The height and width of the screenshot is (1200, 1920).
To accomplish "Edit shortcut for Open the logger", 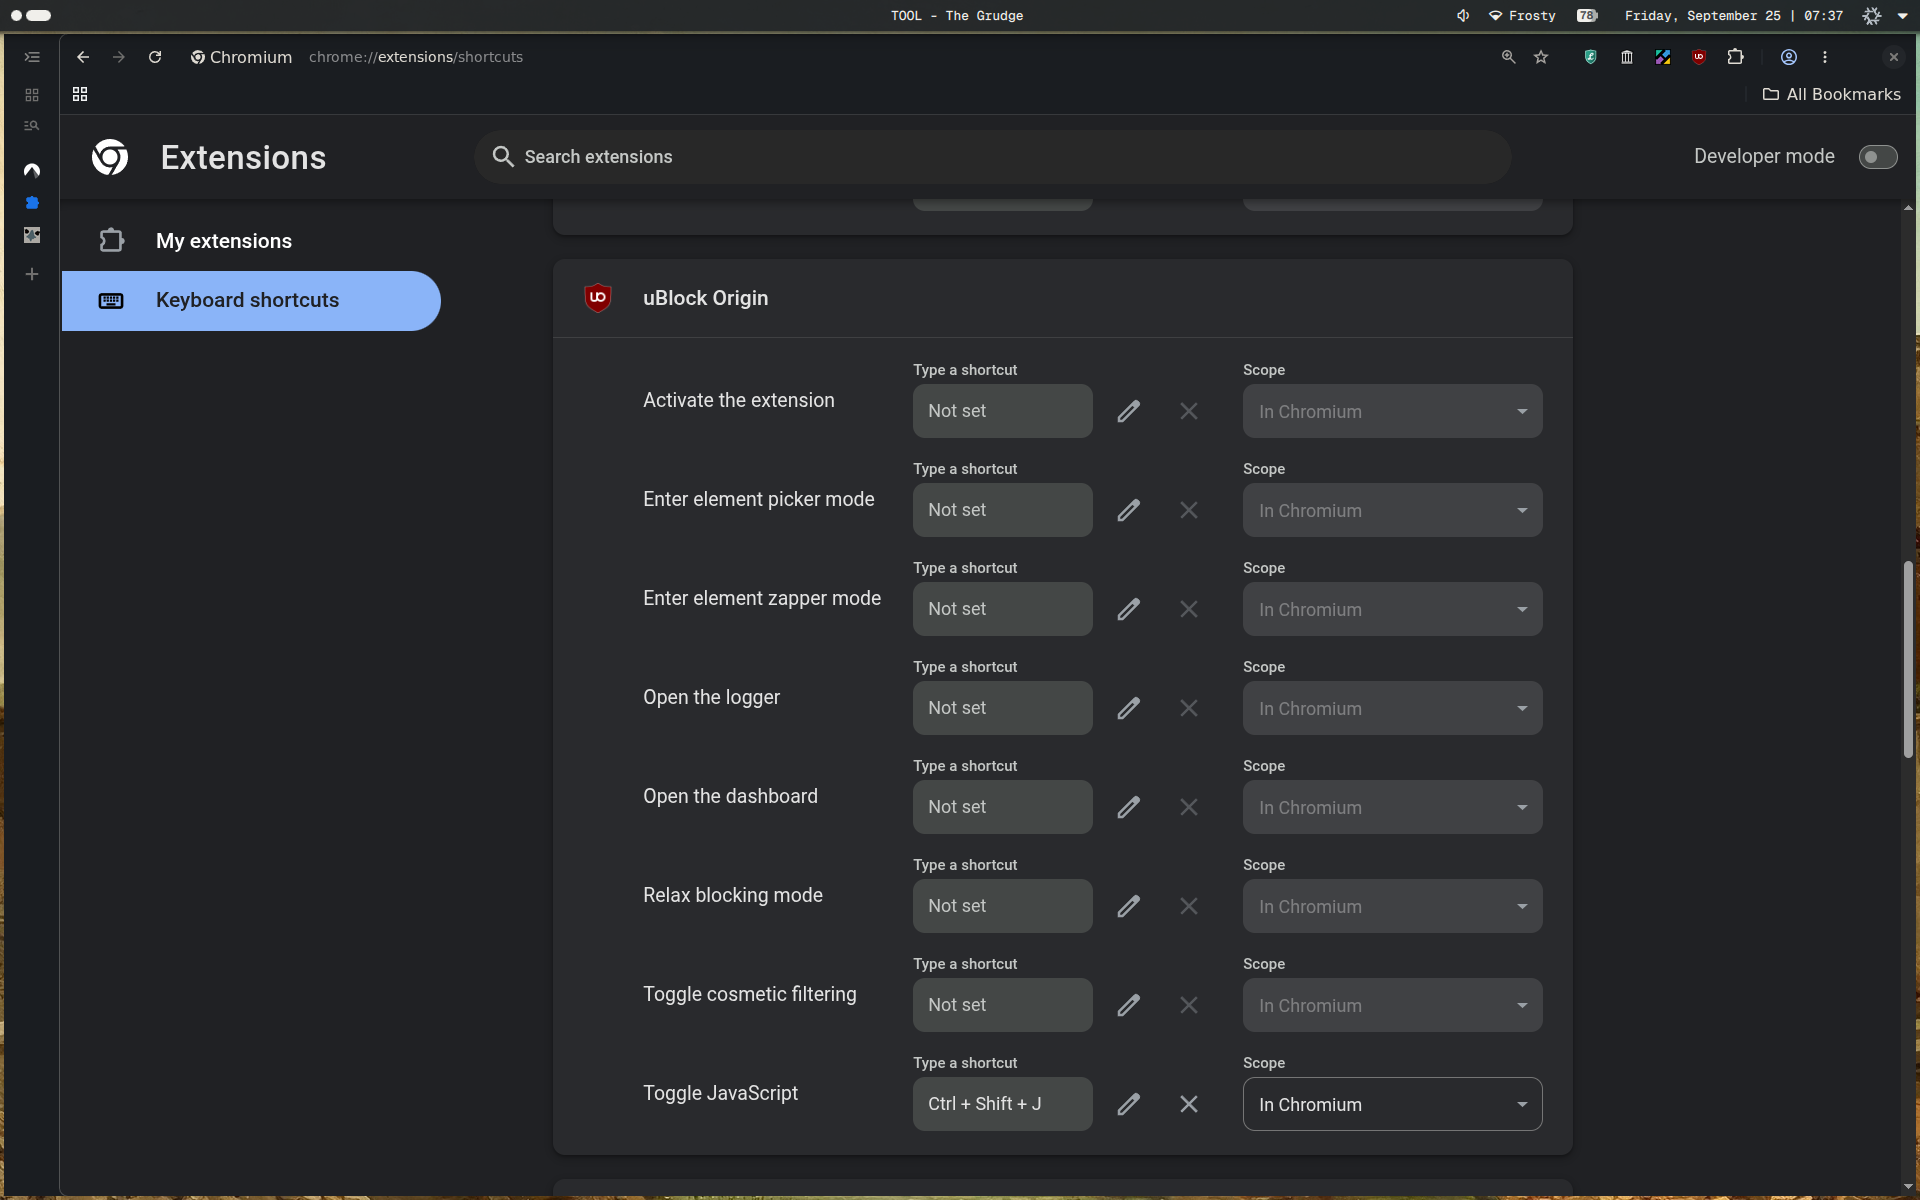I will [x=1128, y=708].
